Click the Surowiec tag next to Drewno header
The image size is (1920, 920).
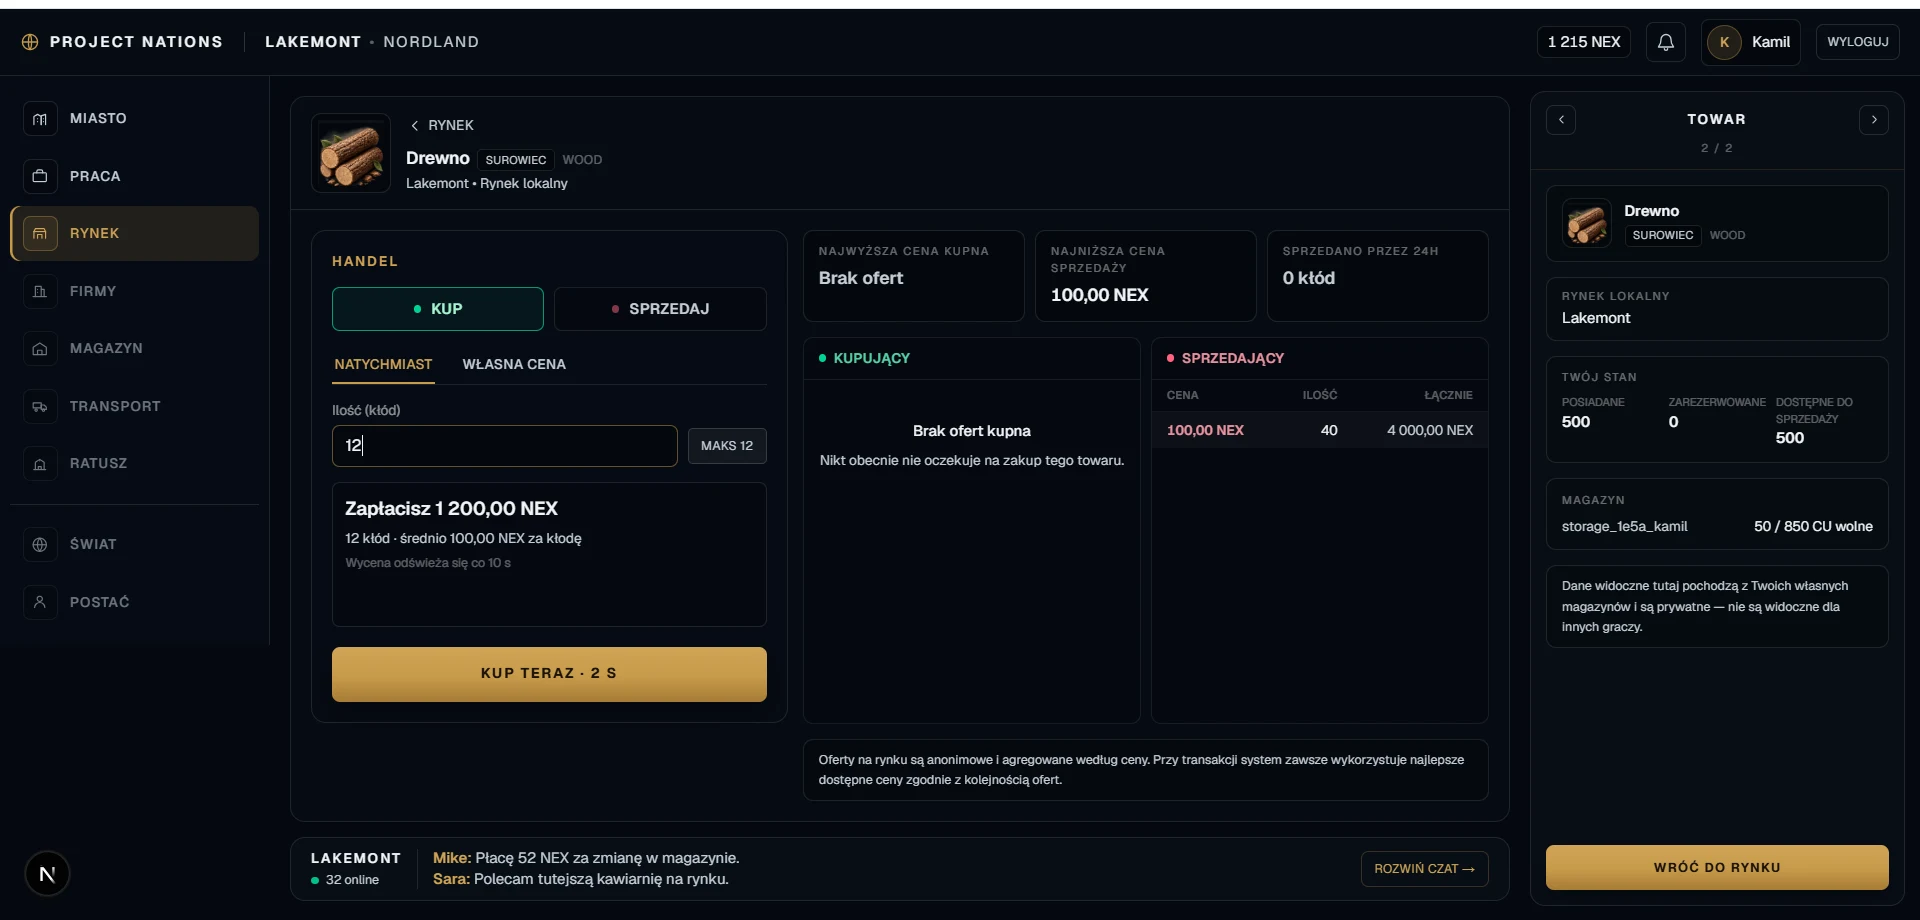click(x=516, y=160)
